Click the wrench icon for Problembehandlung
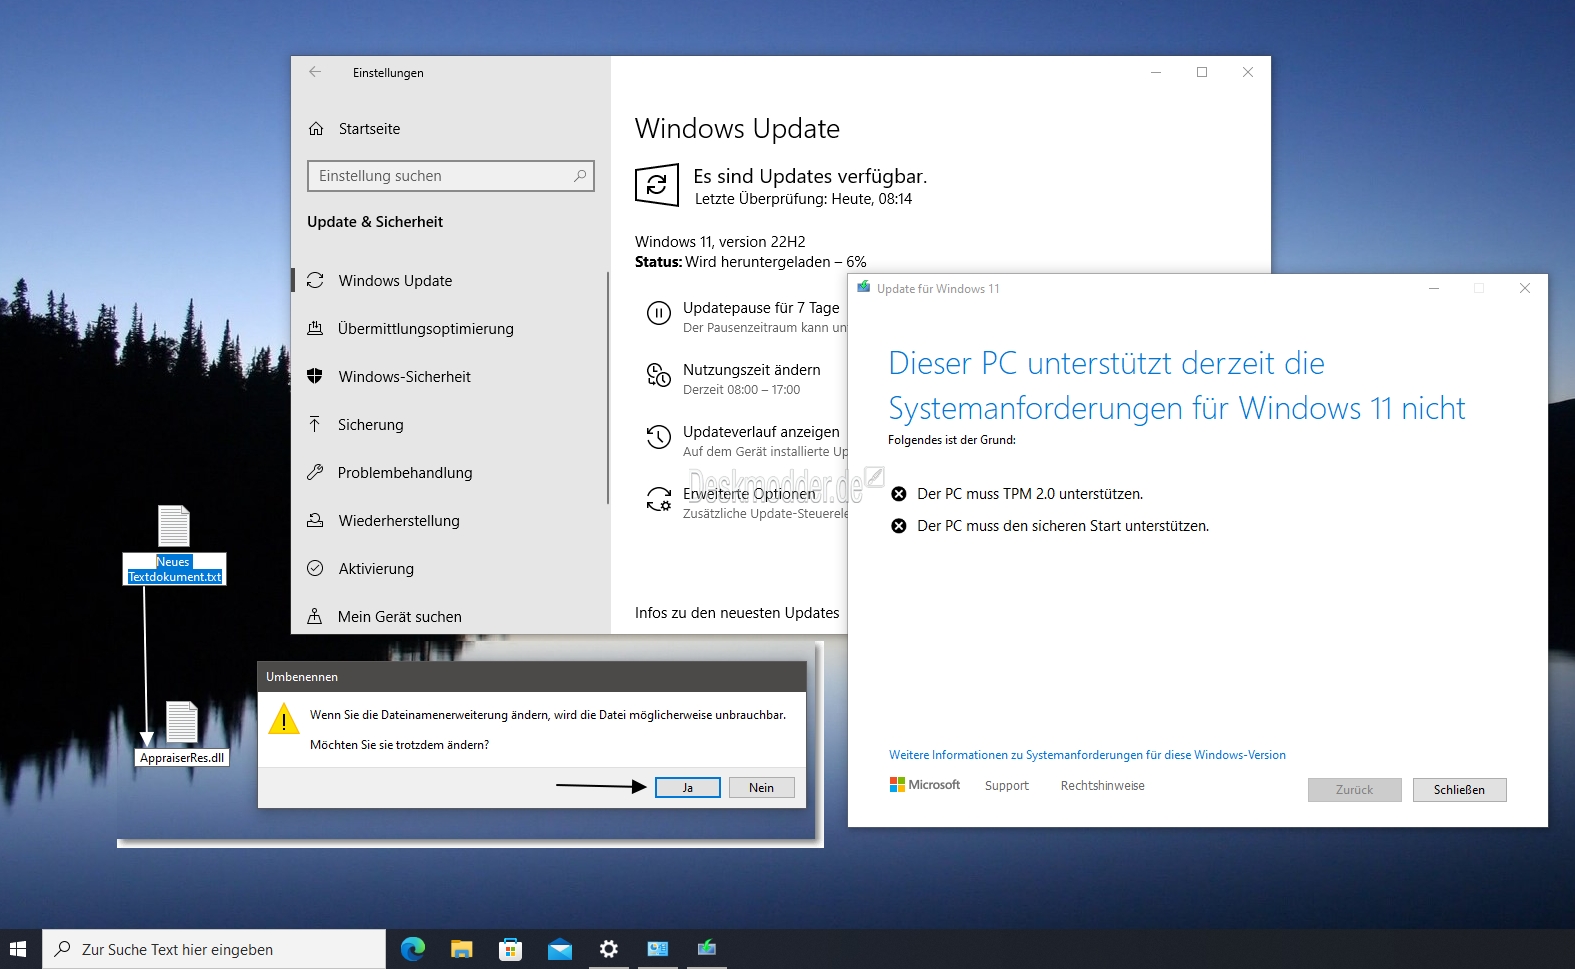 point(315,472)
